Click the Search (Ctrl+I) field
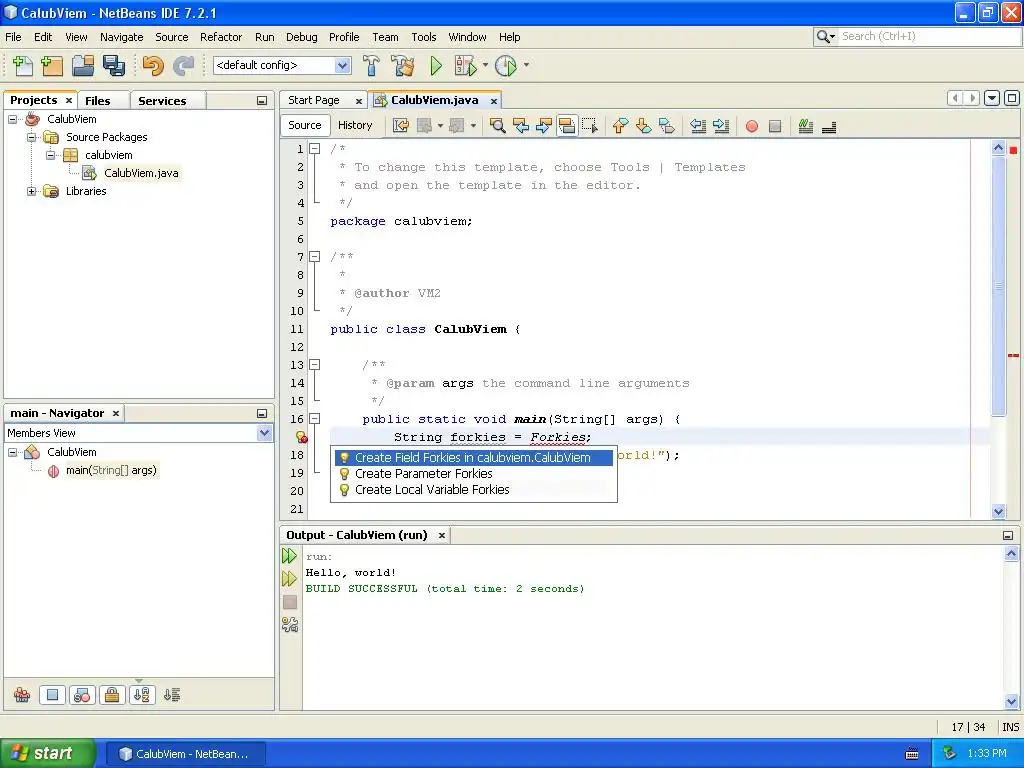Image resolution: width=1024 pixels, height=768 pixels. pyautogui.click(x=931, y=37)
